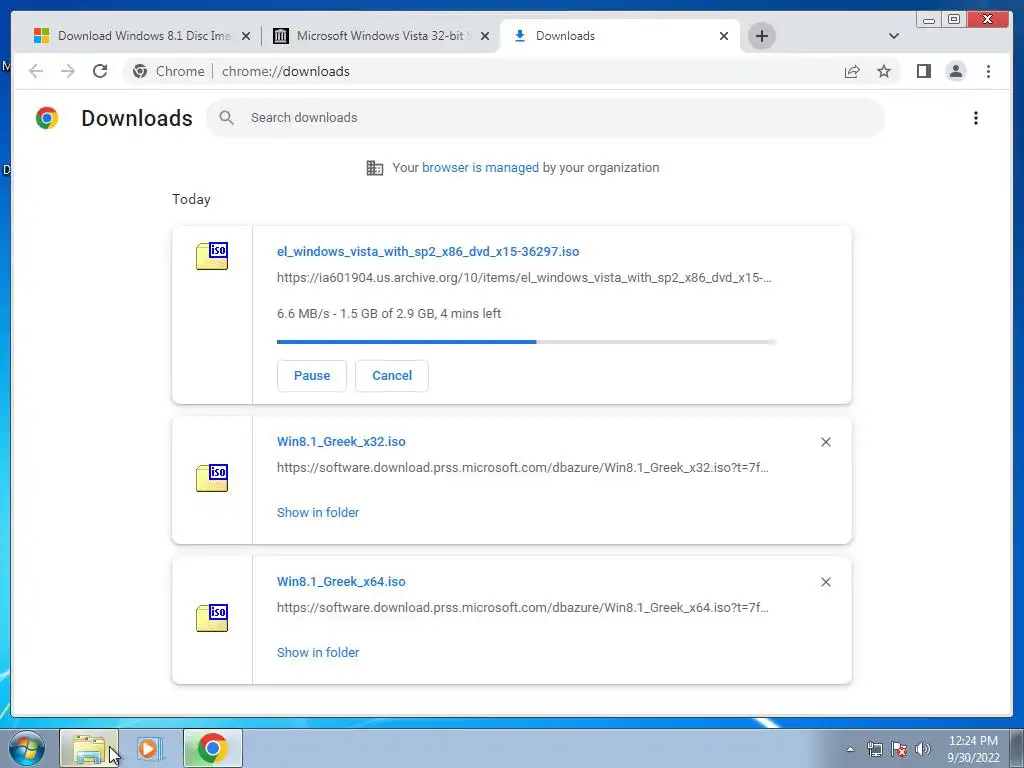Show Win8.1_Greek_x64.iso in folder
This screenshot has width=1024, height=768.
tap(318, 652)
